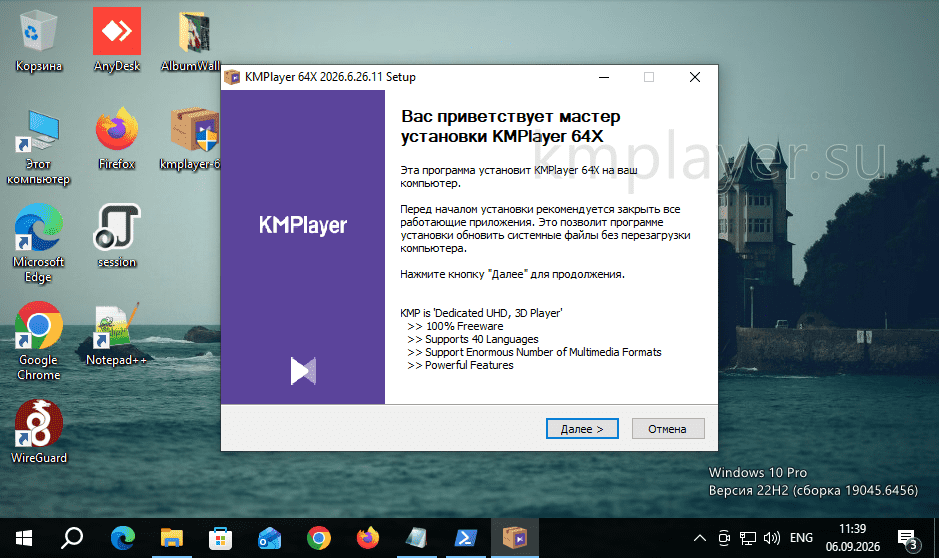The image size is (939, 558).
Task: Click the "Supports 40 Languages" line
Action: click(472, 339)
